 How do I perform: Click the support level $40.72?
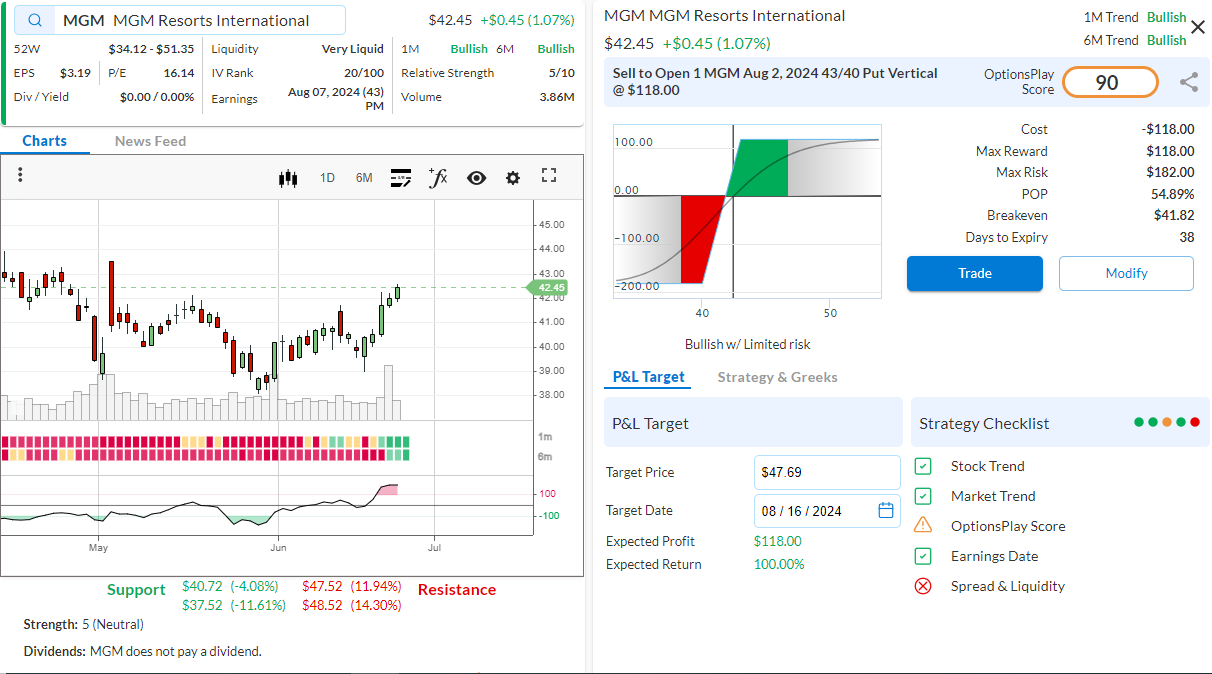[204, 586]
